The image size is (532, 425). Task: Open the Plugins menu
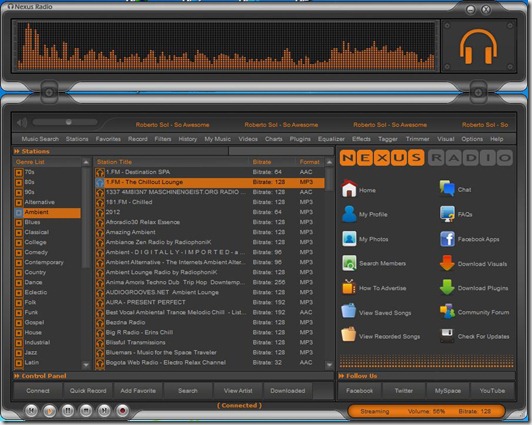click(x=300, y=139)
